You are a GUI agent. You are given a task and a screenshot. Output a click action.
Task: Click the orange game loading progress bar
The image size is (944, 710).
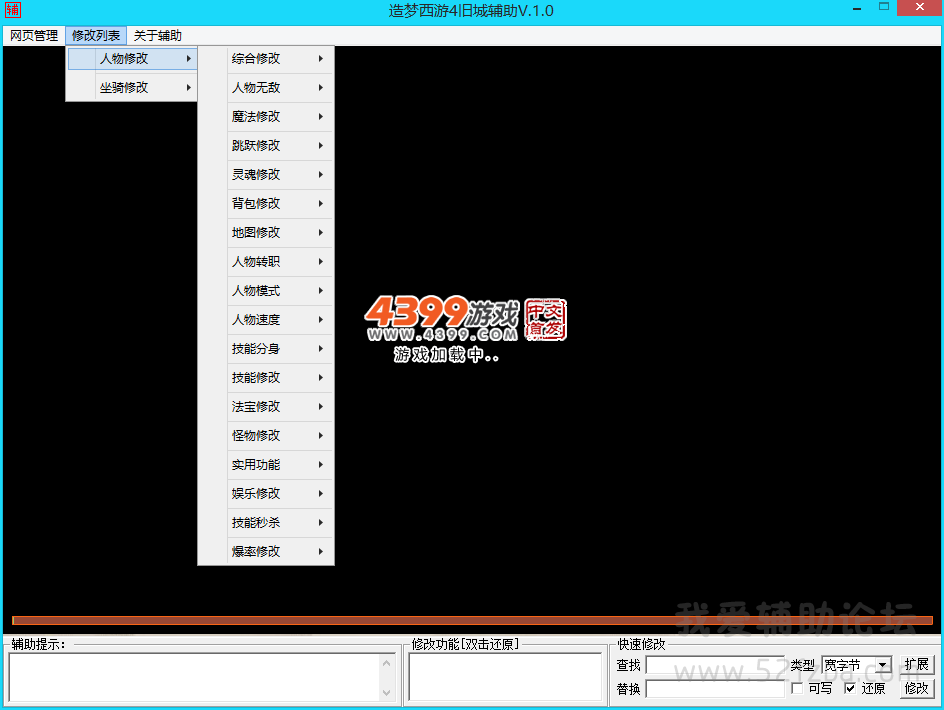point(472,620)
